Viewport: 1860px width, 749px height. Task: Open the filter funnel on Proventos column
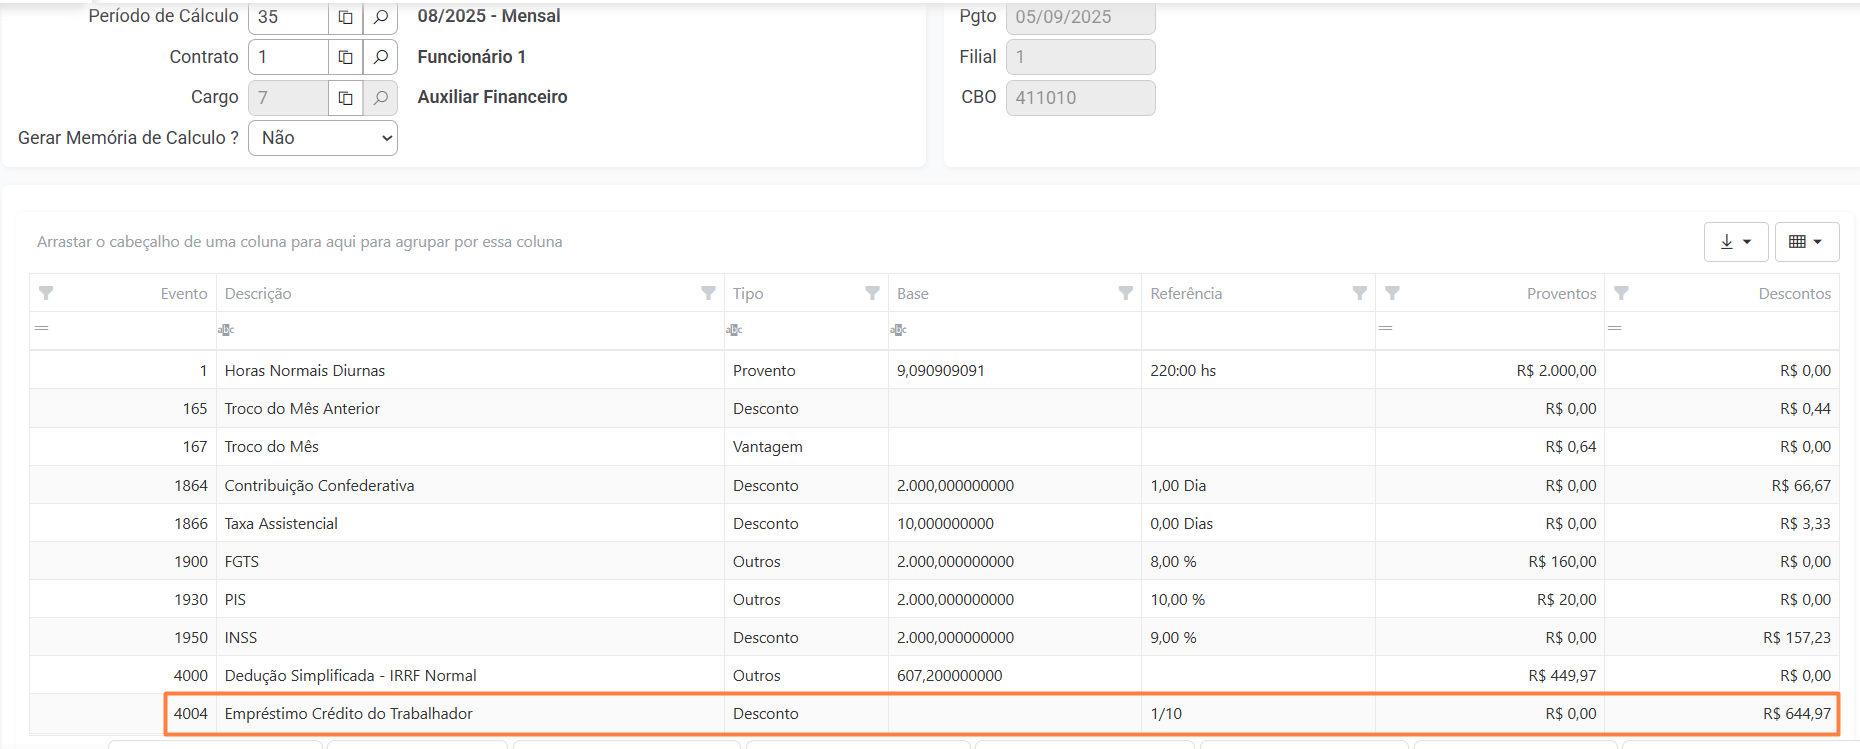pyautogui.click(x=1392, y=293)
